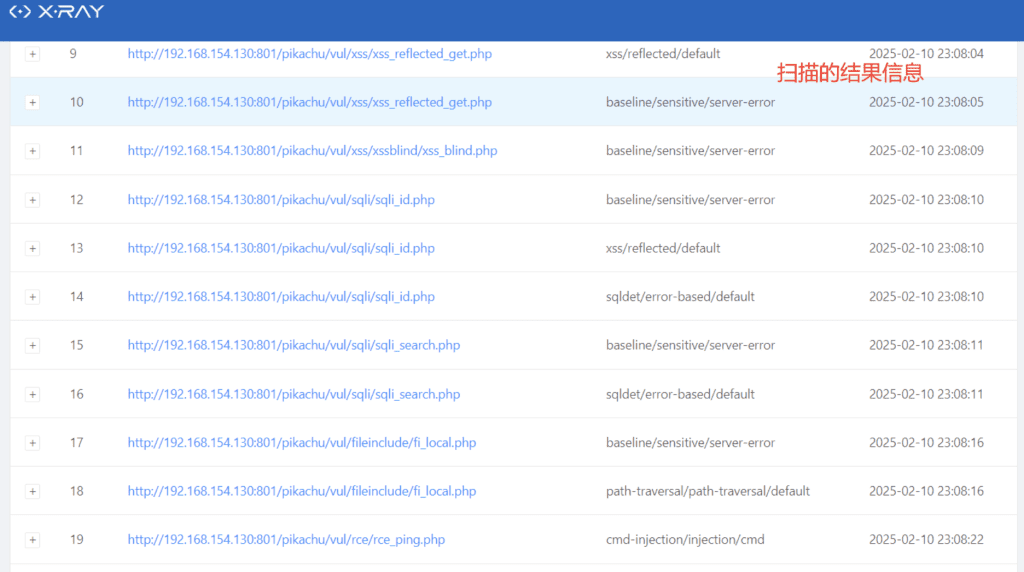Viewport: 1024px width, 572px height.
Task: Expand row 12 plus button
Action: 32,200
